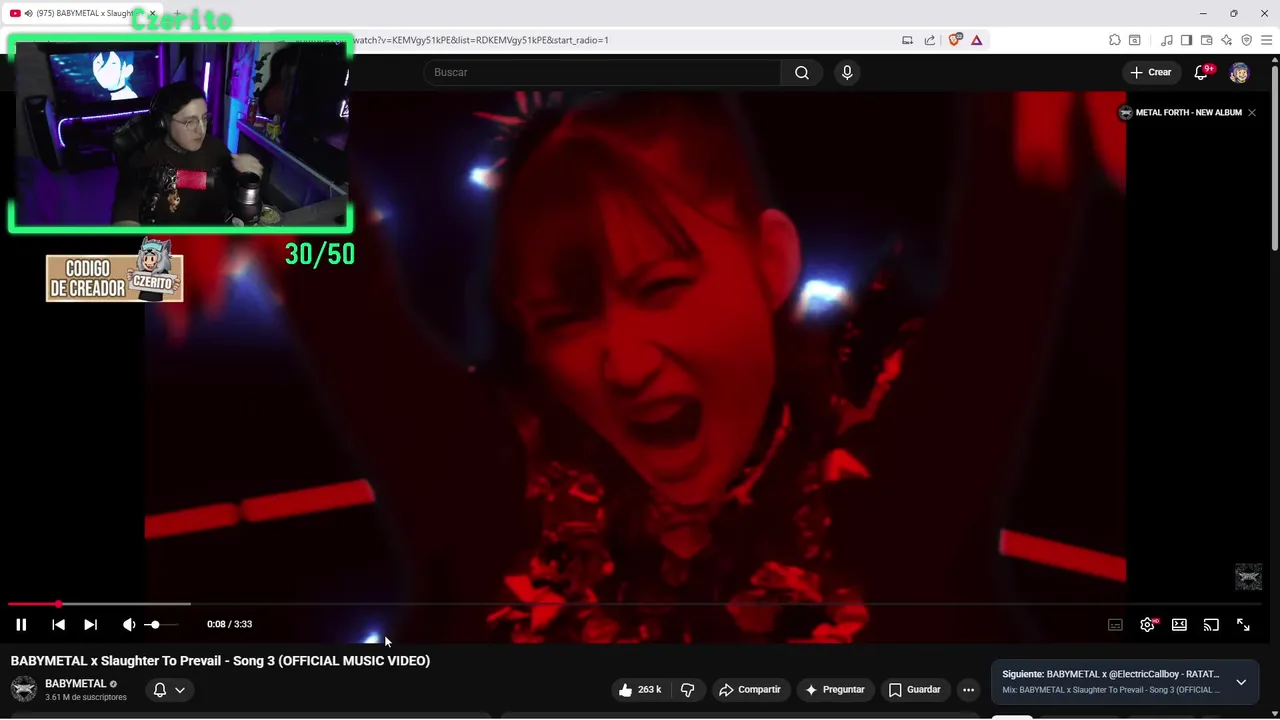This screenshot has height=720, width=1280.
Task: Mute the video with speaker icon
Action: tap(129, 624)
